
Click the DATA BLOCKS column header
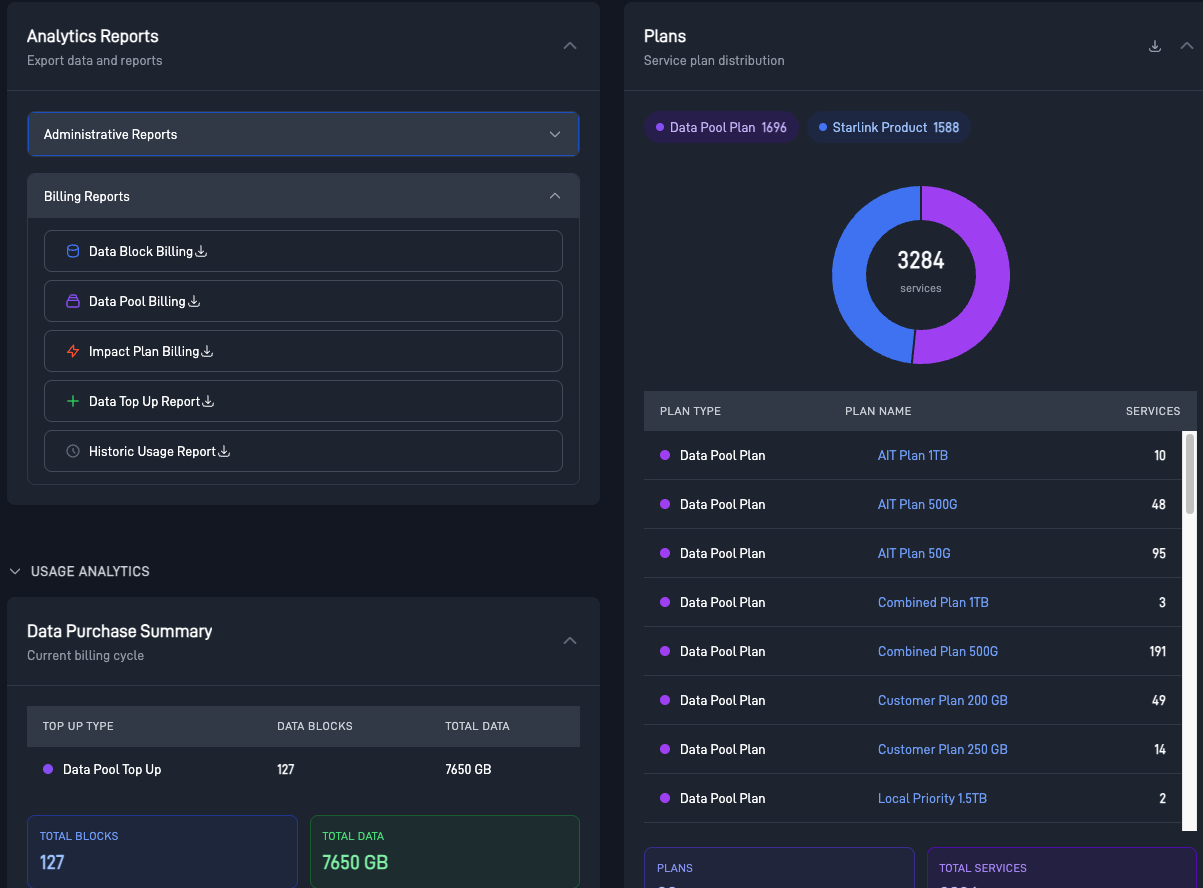(315, 726)
